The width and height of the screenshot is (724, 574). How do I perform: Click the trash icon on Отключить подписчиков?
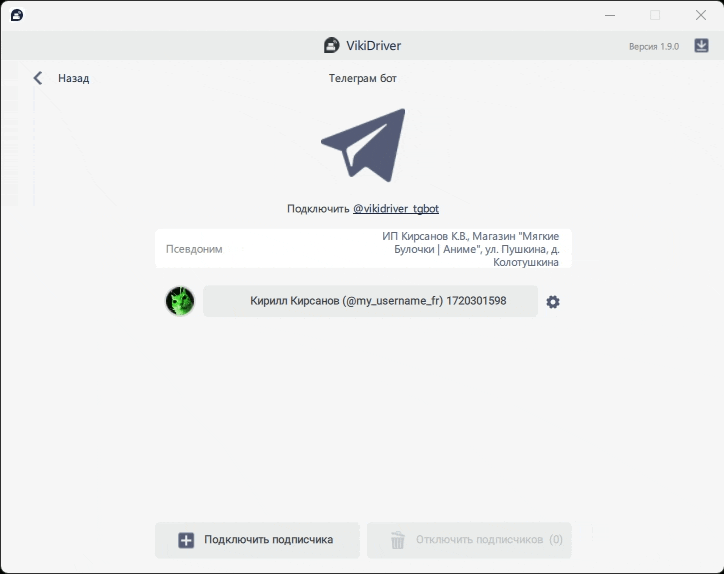point(398,540)
